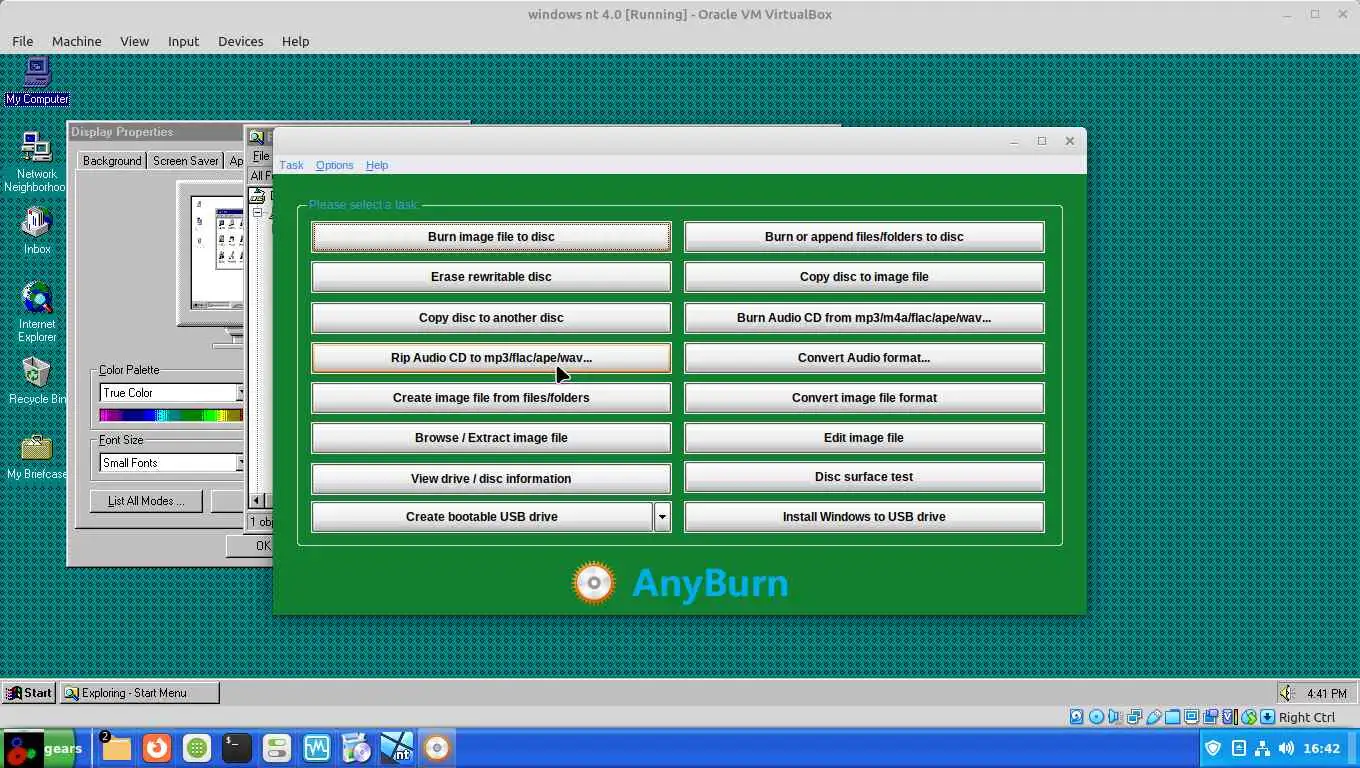Click Erase rewritable disc button
Screen dimensions: 1360x768
click(x=491, y=277)
